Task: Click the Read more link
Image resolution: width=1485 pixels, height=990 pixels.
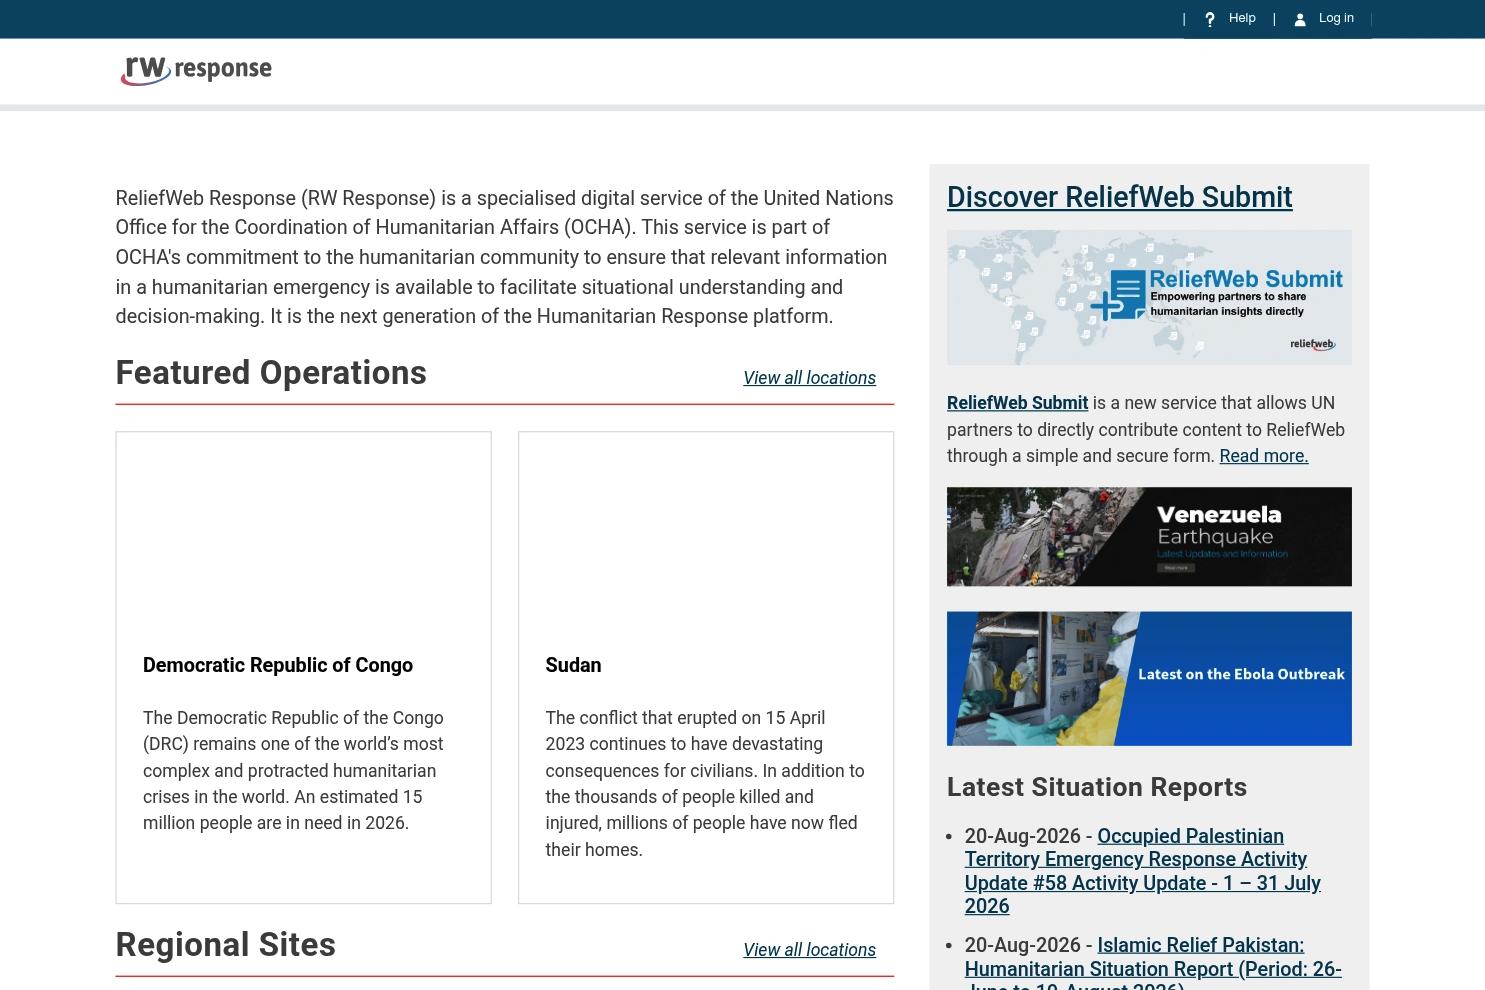Action: click(x=1263, y=456)
